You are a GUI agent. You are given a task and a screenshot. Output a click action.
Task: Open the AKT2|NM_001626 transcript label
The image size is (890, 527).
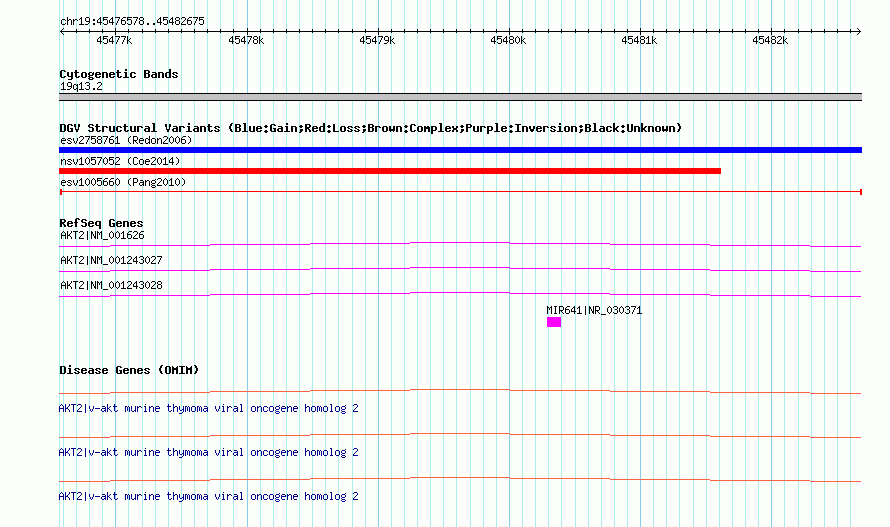(x=102, y=235)
